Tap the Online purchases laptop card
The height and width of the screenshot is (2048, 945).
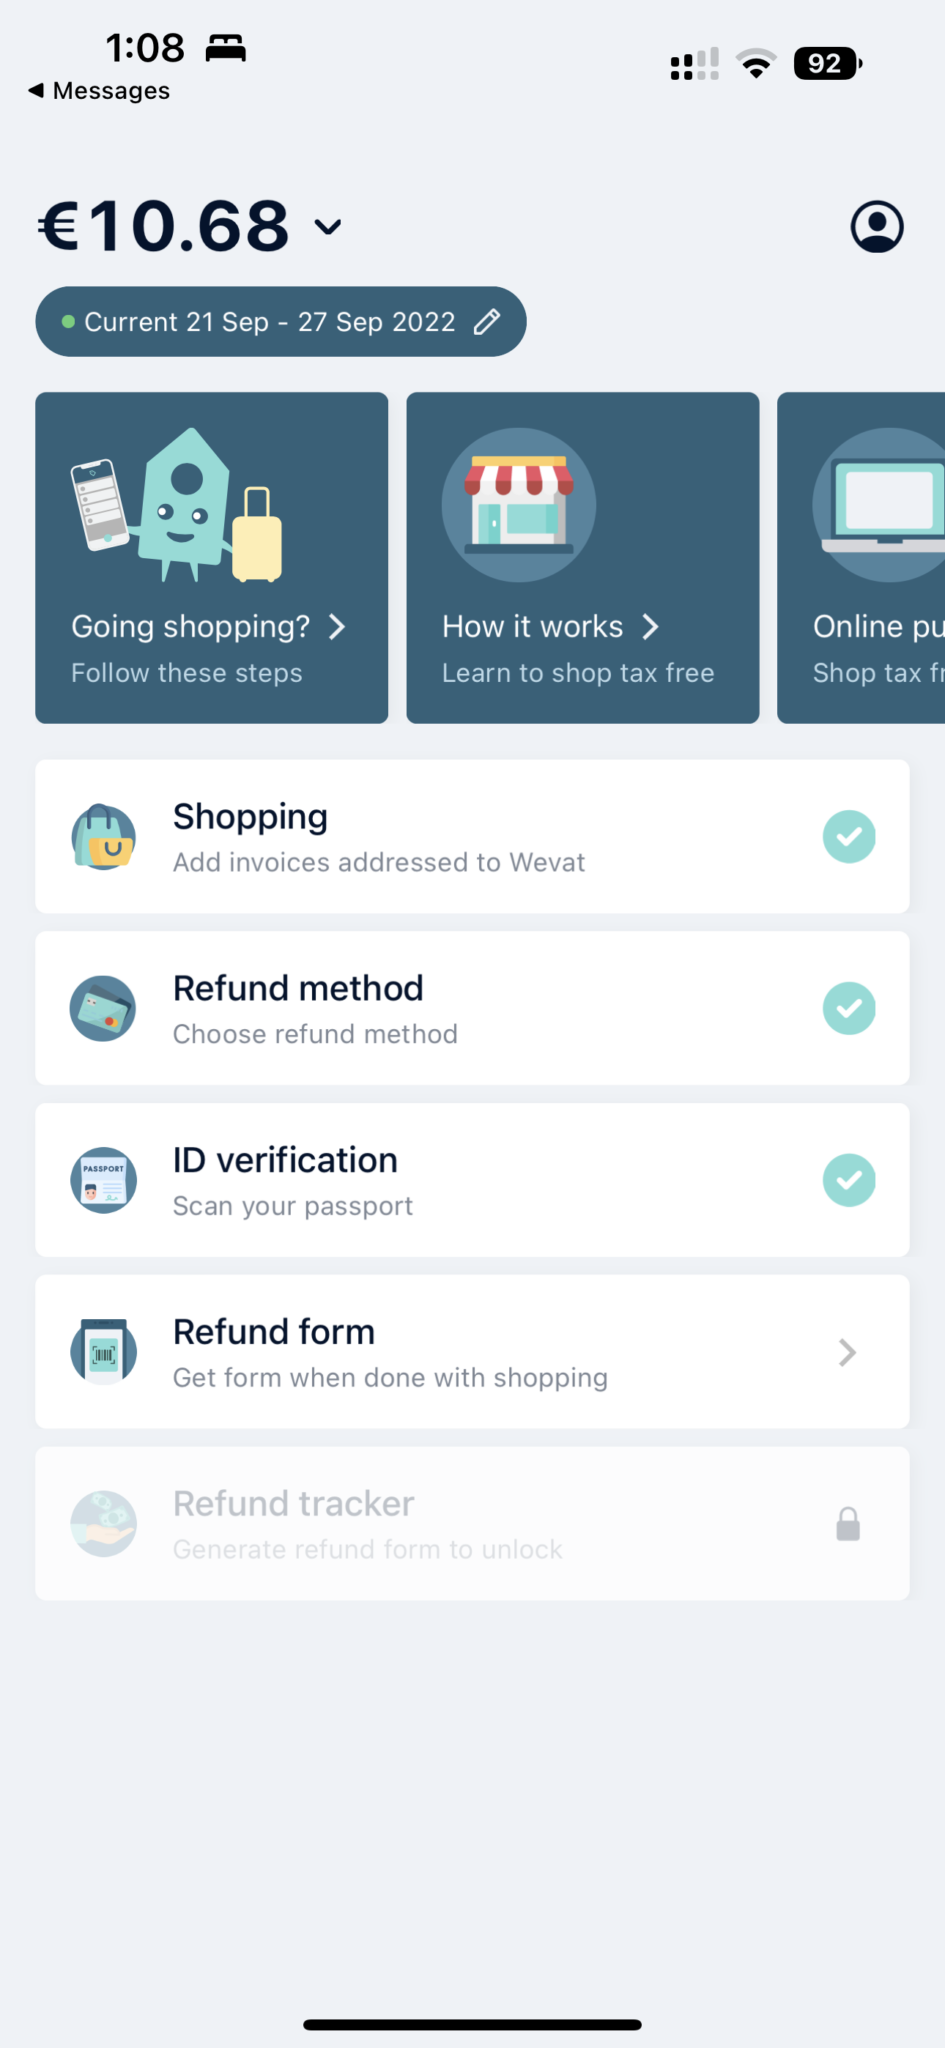coord(862,557)
